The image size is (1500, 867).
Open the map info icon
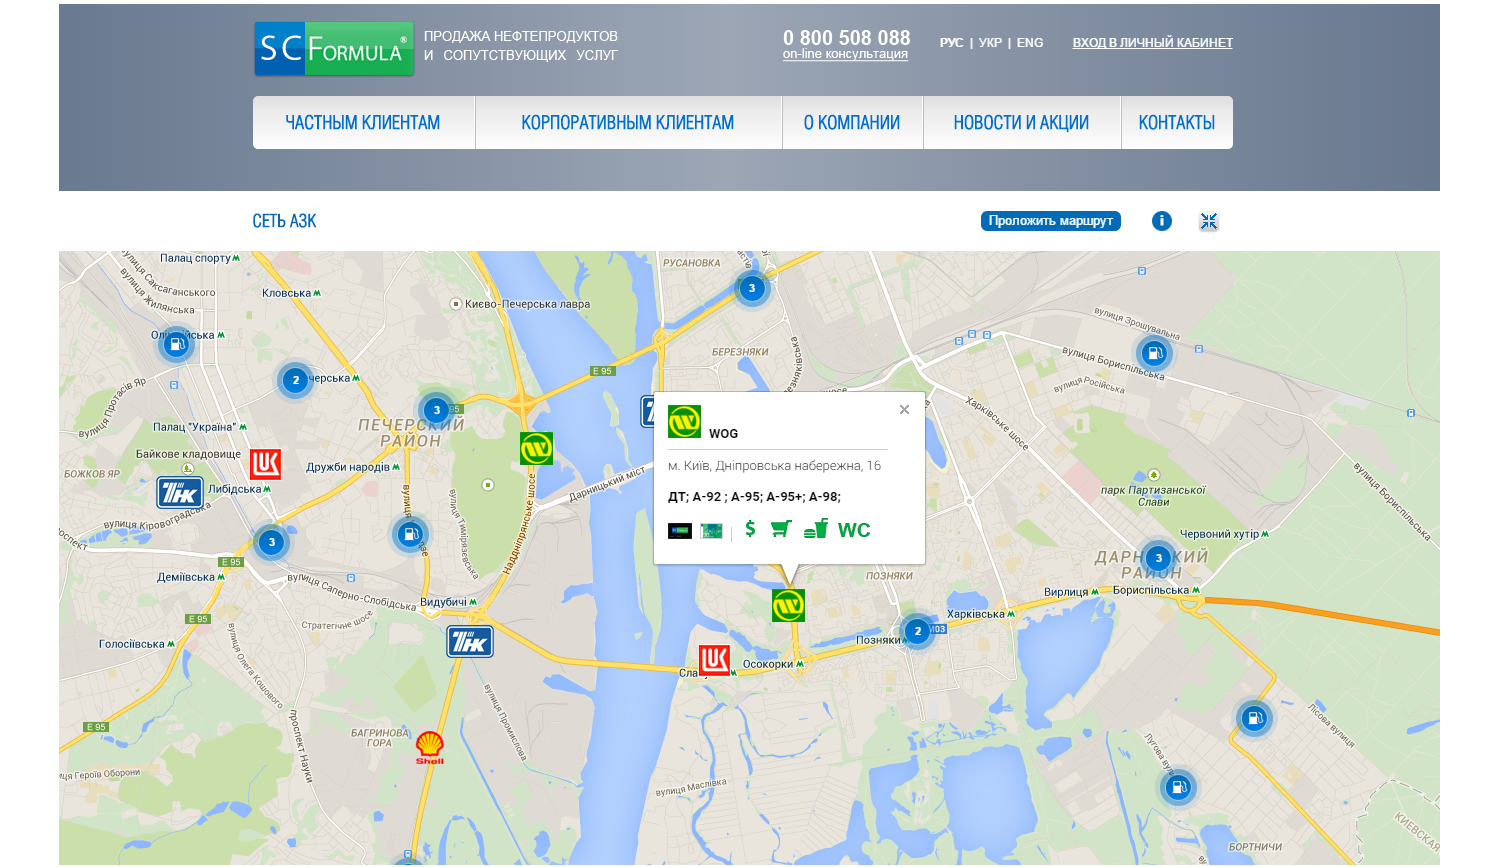[1161, 221]
